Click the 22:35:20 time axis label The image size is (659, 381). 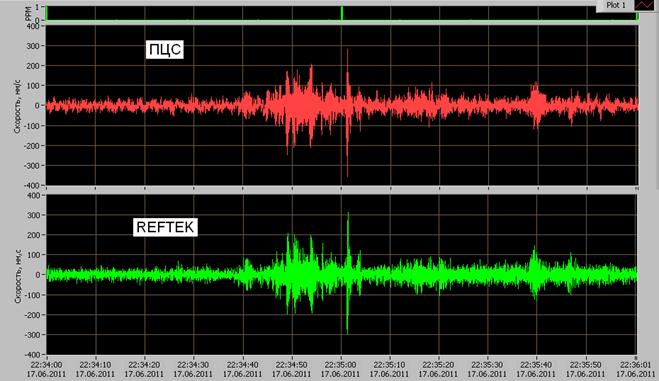(x=438, y=365)
